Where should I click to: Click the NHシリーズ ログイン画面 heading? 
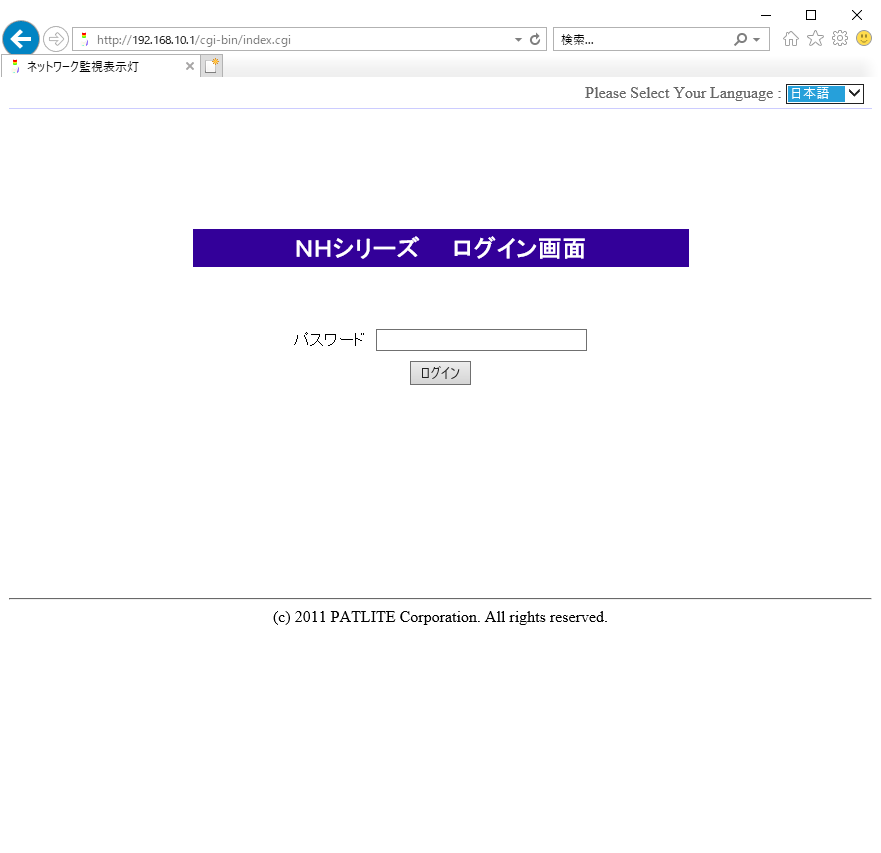440,248
